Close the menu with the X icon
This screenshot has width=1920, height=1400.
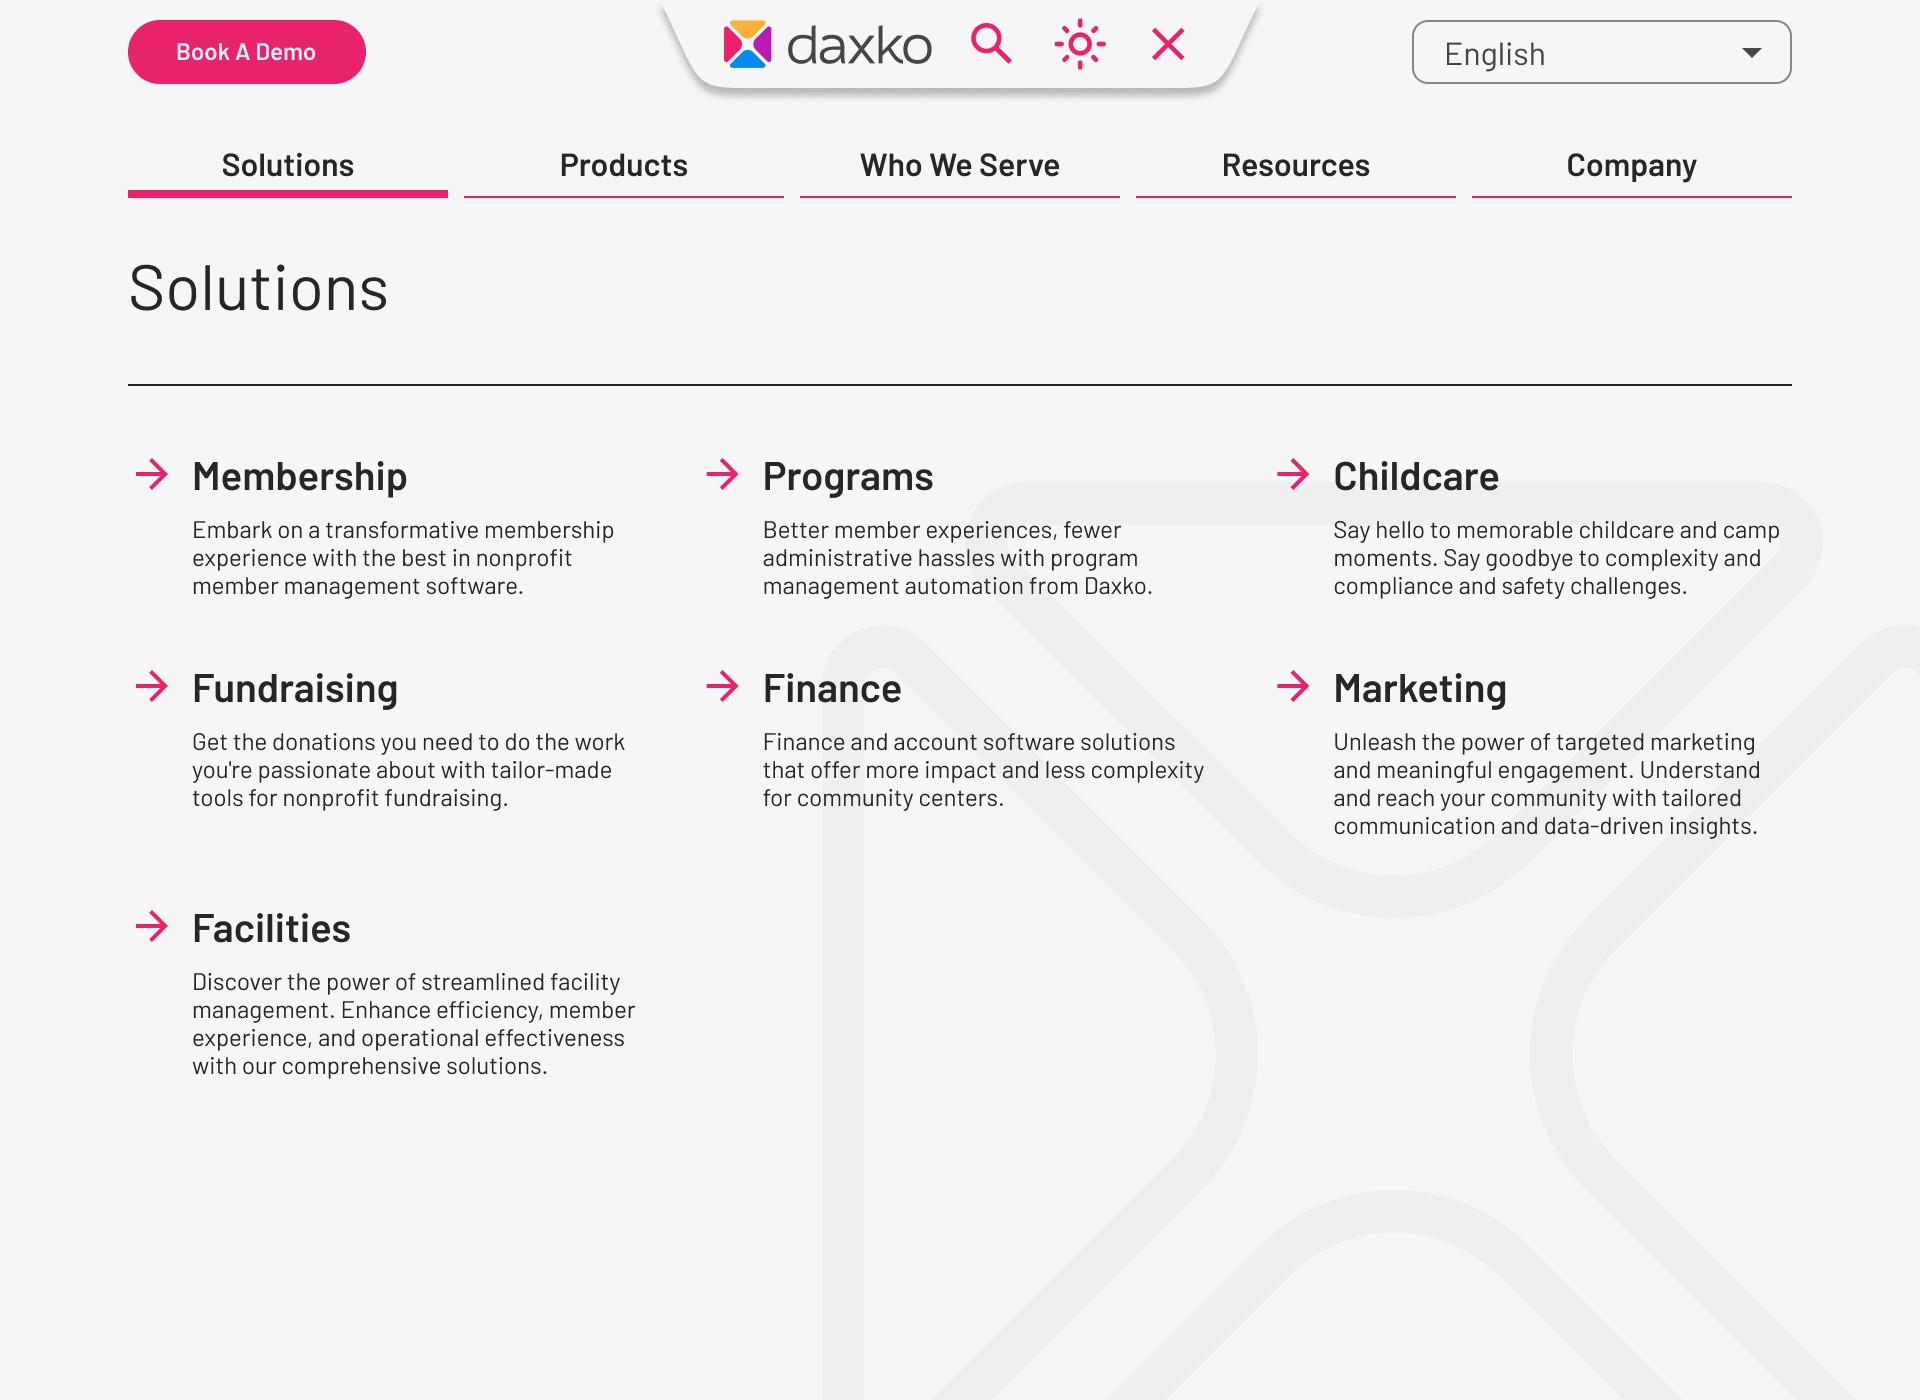click(x=1168, y=44)
